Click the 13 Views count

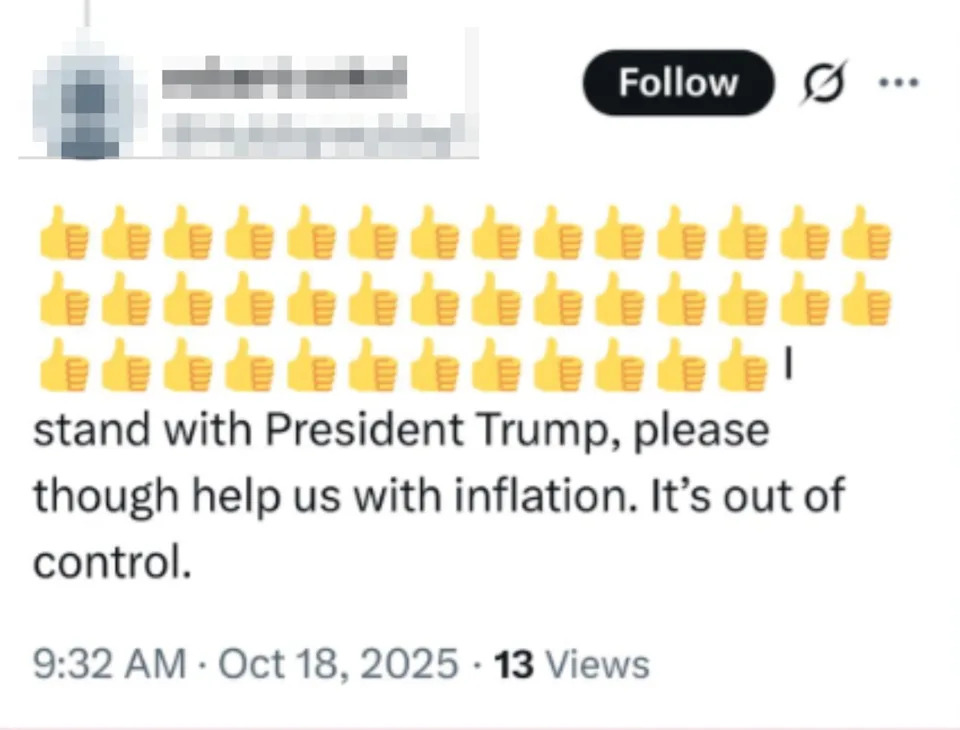coord(573,664)
